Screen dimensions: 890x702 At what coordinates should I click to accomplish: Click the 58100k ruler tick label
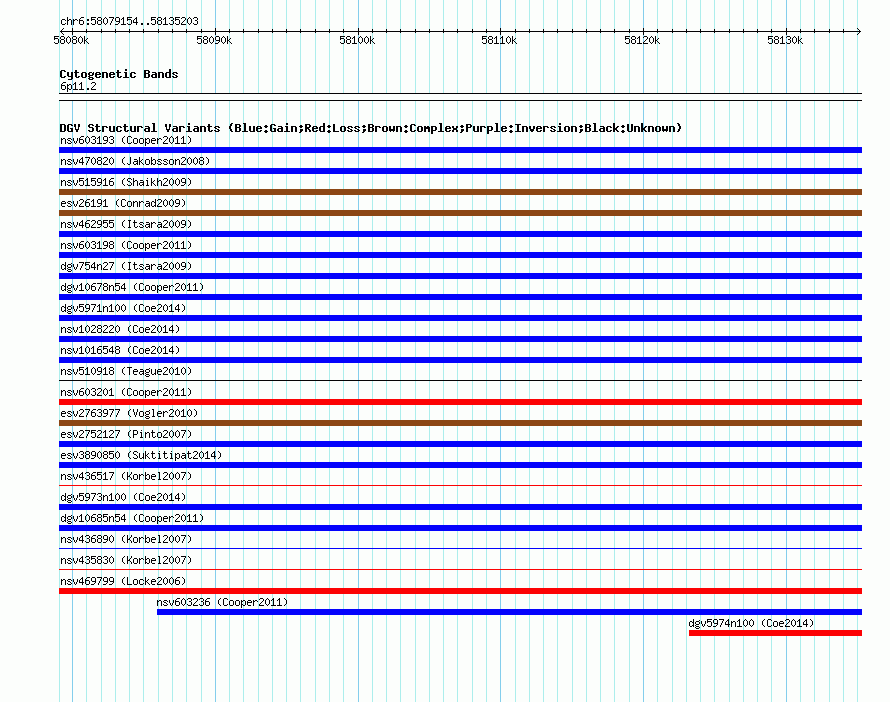[x=357, y=40]
